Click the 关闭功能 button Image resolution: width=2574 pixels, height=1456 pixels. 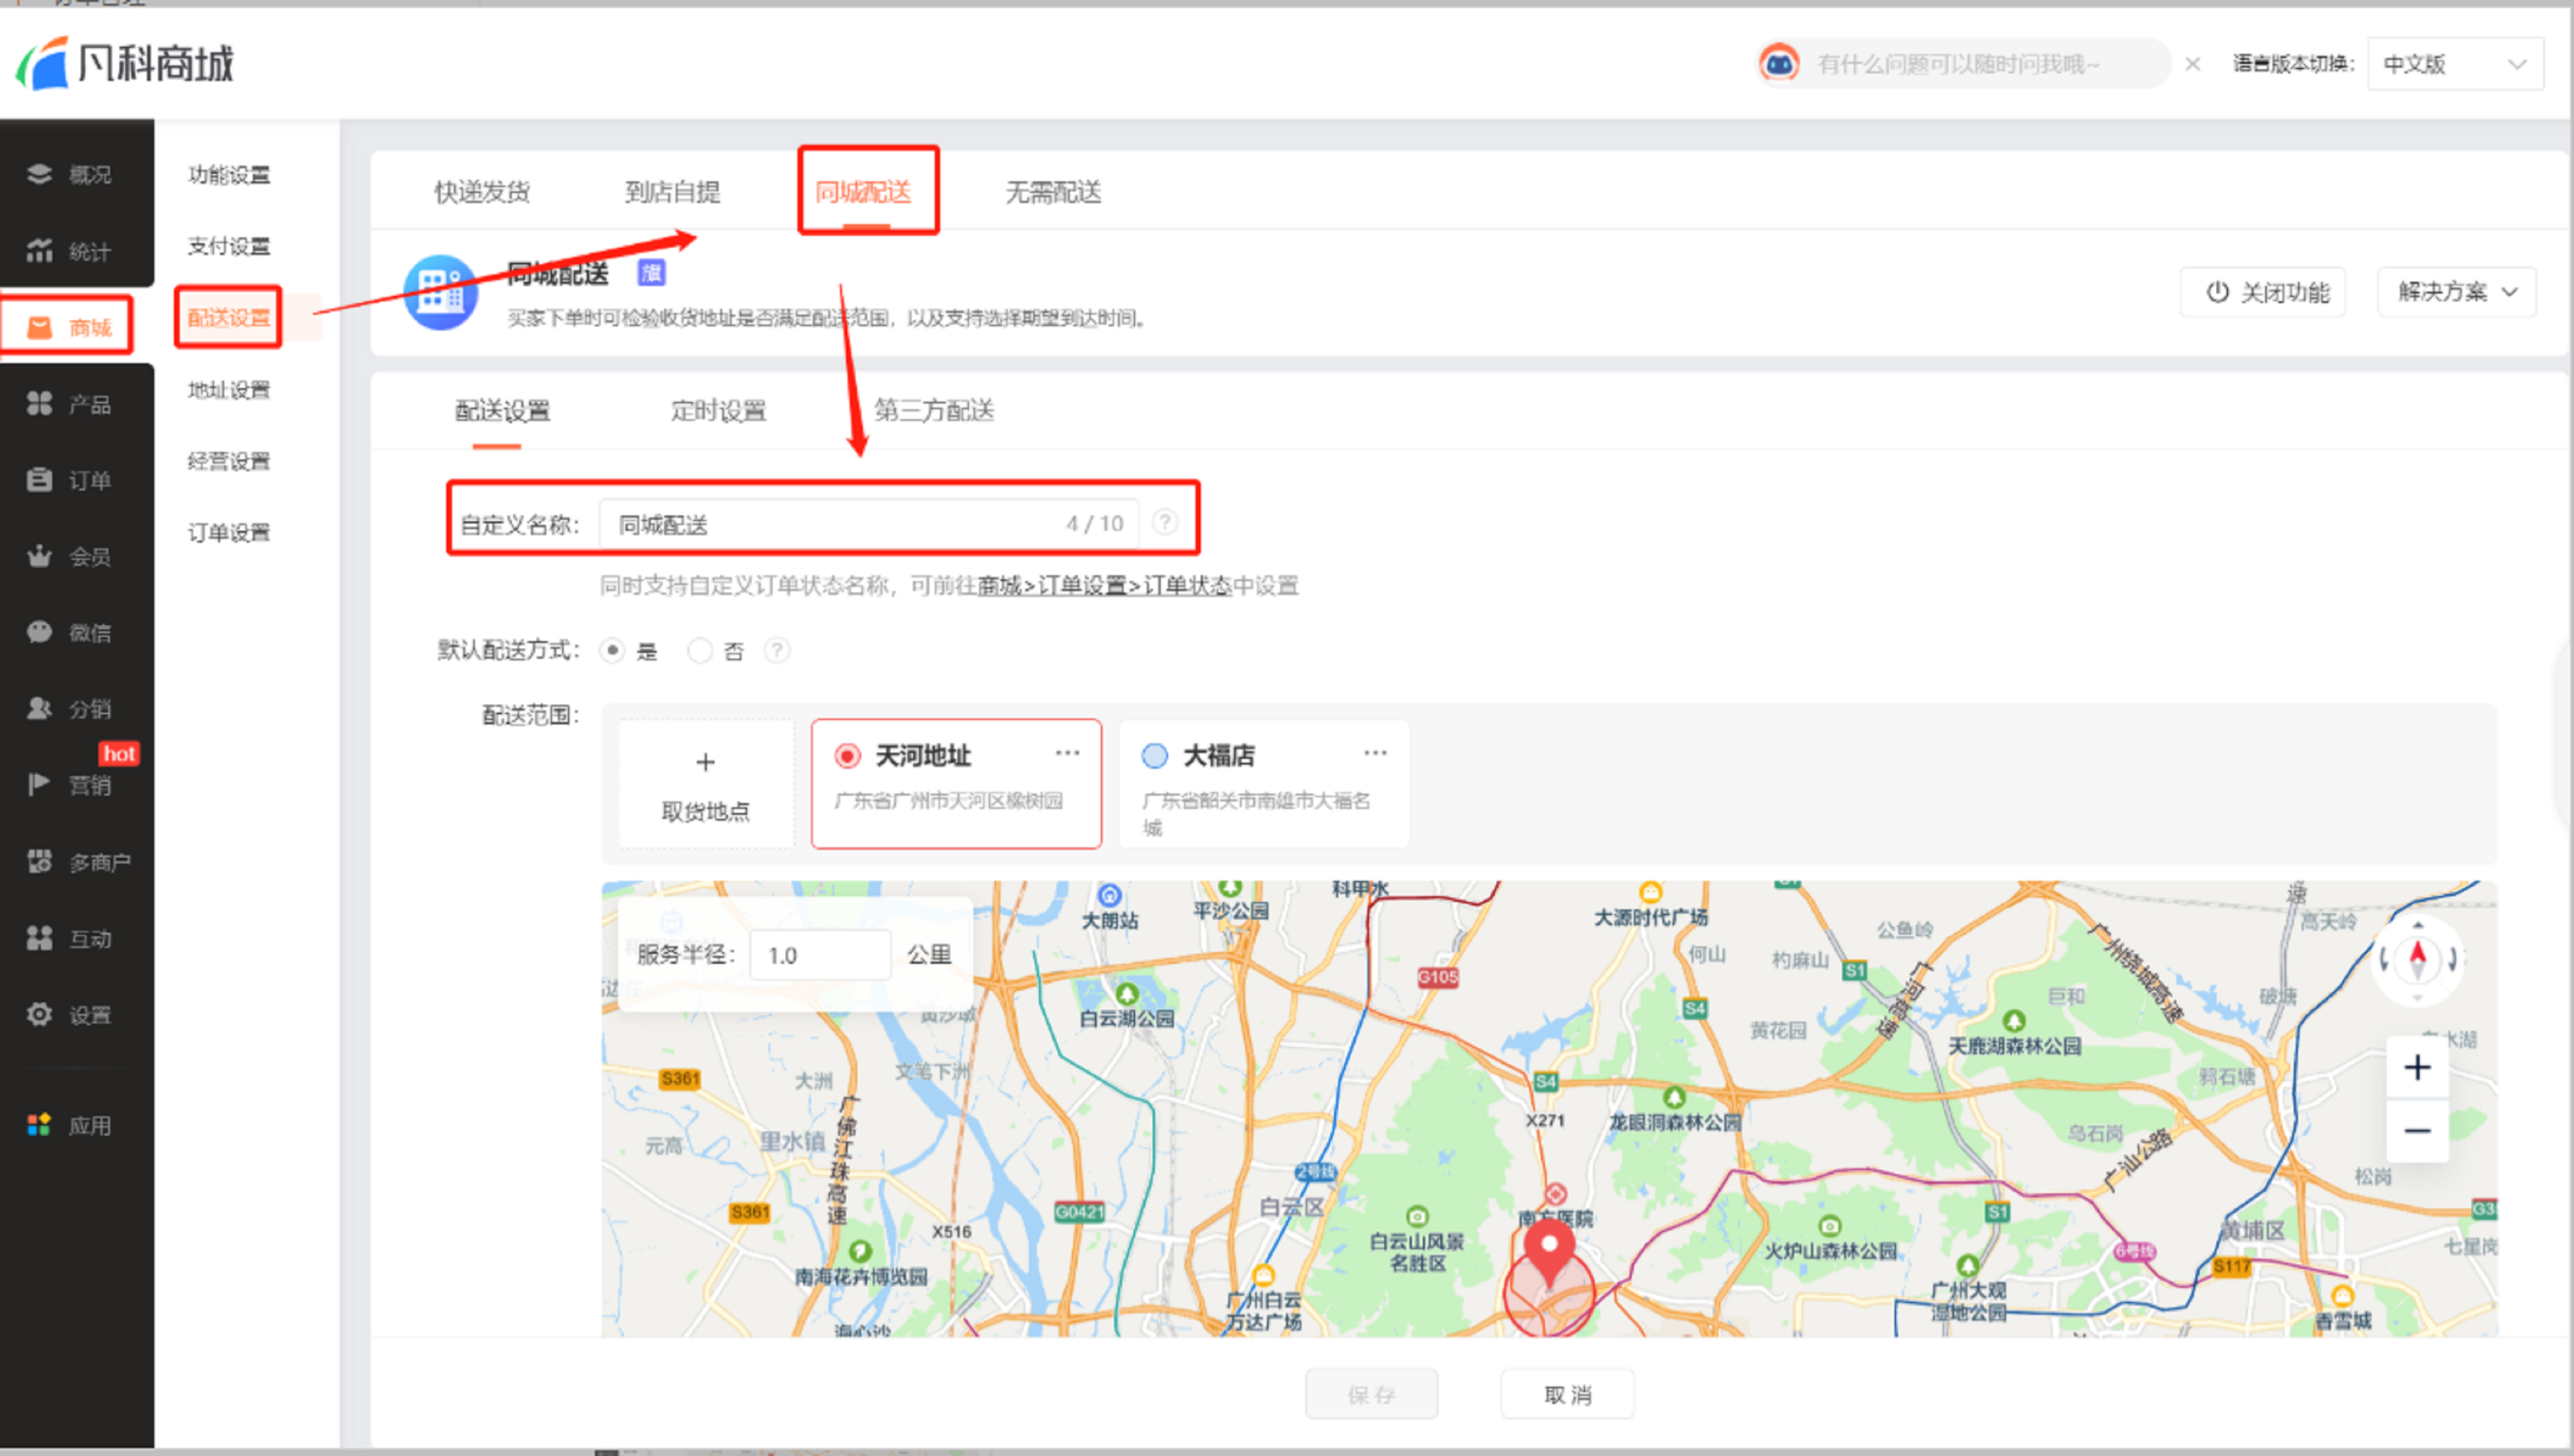pos(2263,292)
